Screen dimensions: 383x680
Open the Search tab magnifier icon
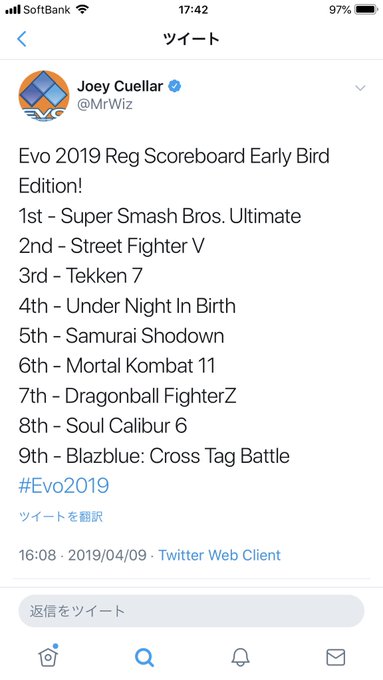click(x=144, y=657)
